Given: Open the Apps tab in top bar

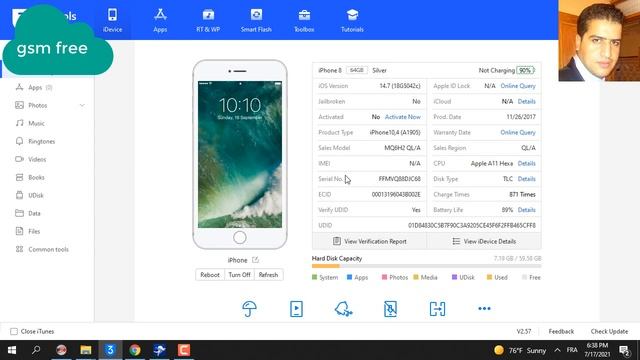Looking at the screenshot, I should point(160,20).
